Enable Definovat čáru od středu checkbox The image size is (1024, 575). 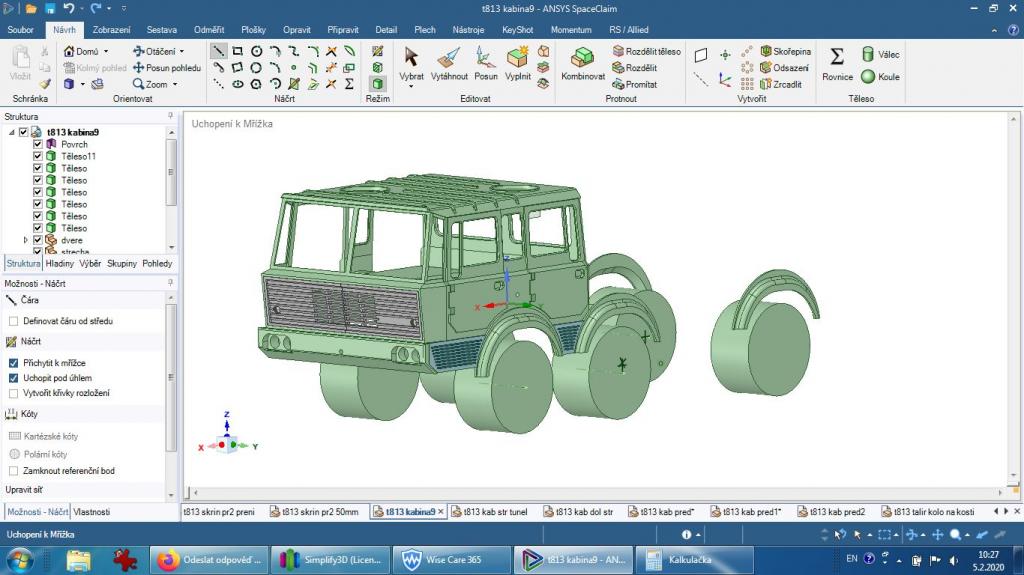click(x=14, y=321)
